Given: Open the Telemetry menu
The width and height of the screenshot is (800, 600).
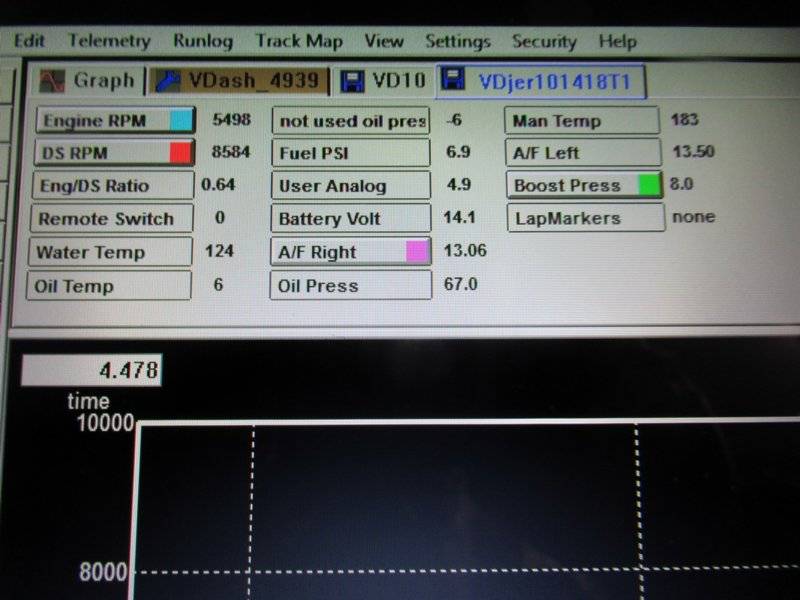Looking at the screenshot, I should [x=109, y=41].
